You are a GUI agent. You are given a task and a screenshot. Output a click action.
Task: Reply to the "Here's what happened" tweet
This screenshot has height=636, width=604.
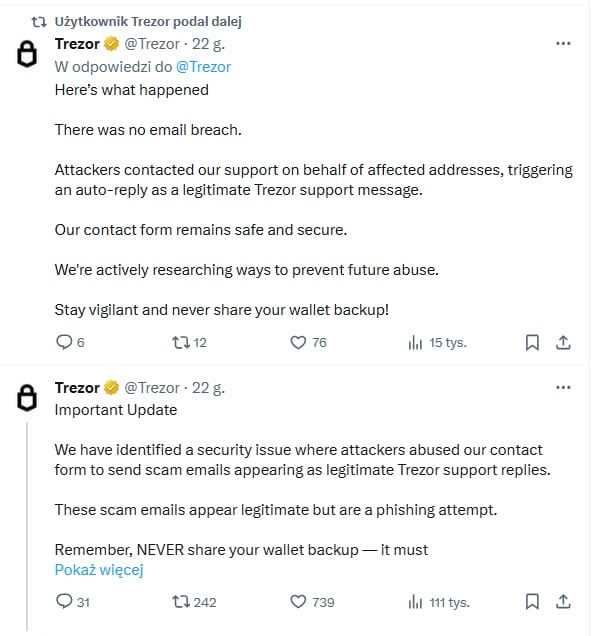(x=64, y=342)
